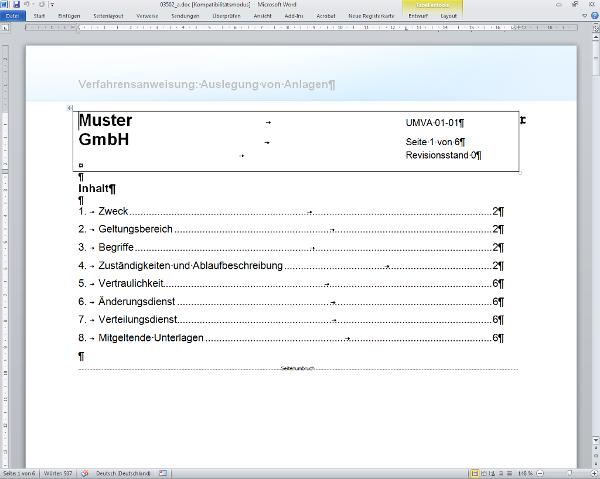Click the table move handle icon
This screenshot has height=479, width=600.
70,108
